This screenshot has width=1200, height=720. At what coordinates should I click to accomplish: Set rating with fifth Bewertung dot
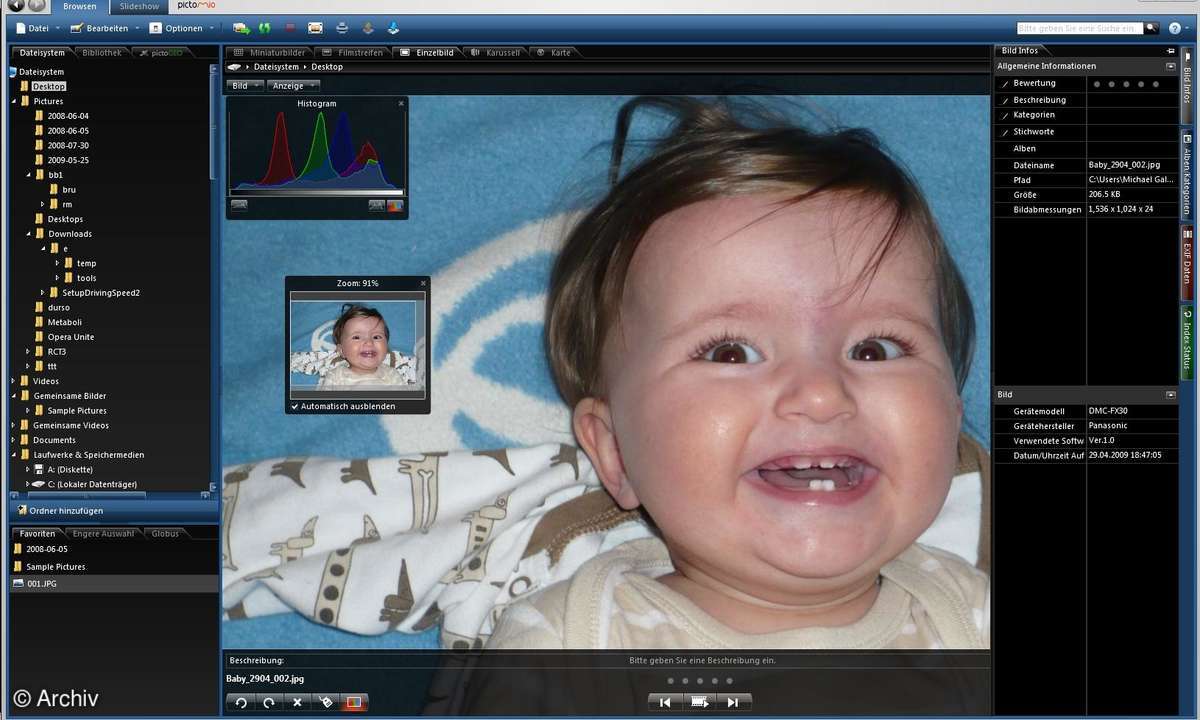1154,84
